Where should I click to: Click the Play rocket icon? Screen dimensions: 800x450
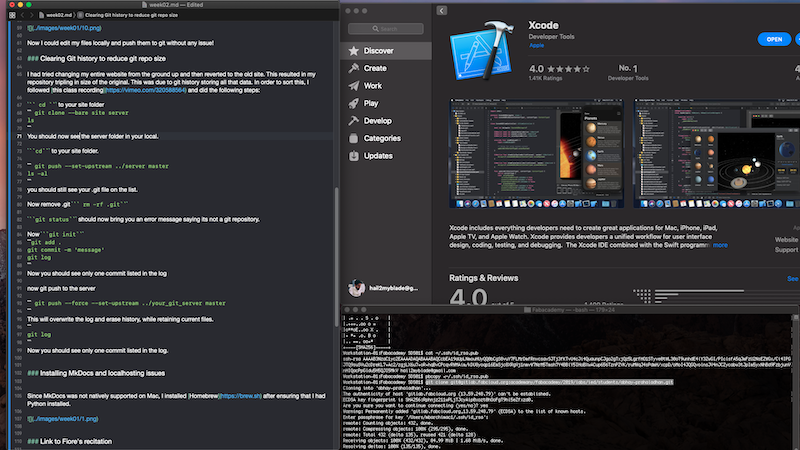pyautogui.click(x=354, y=103)
